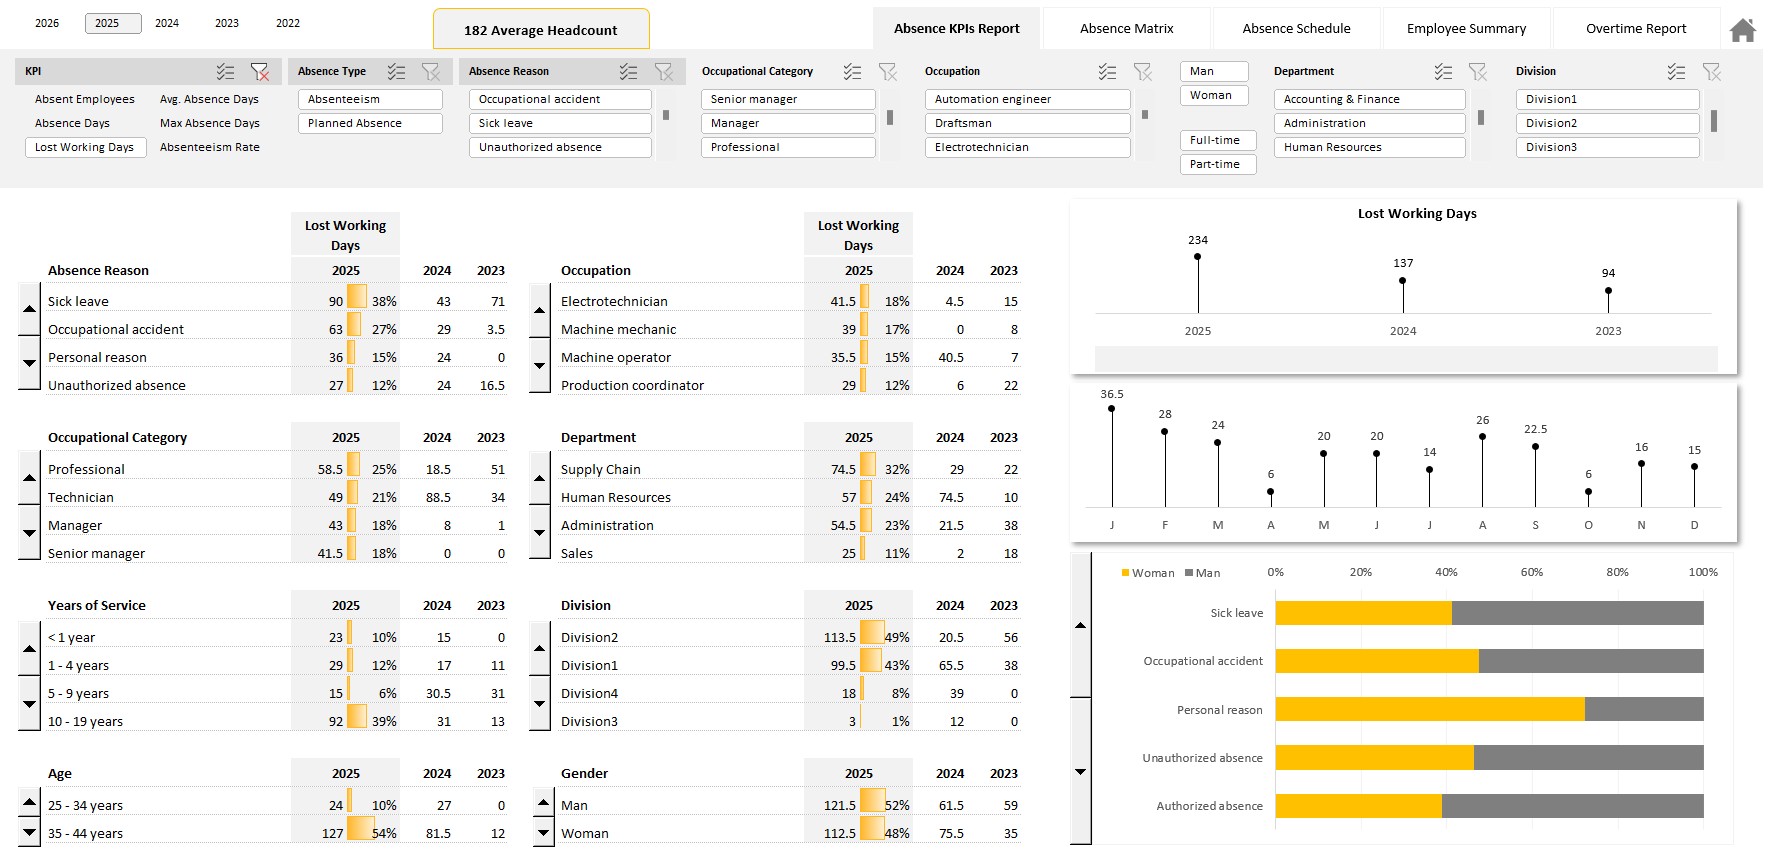The width and height of the screenshot is (1776, 861).
Task: Switch to the Overtime Report tab
Action: pos(1636,29)
